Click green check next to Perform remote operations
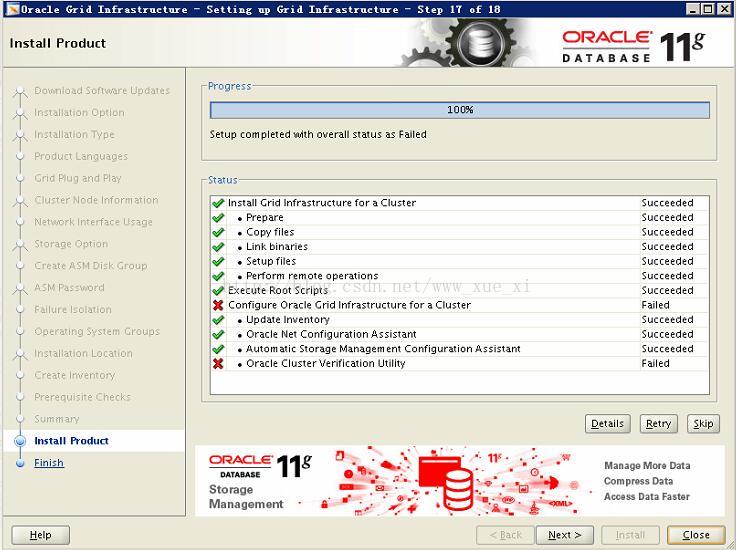The image size is (736, 550). tap(218, 276)
